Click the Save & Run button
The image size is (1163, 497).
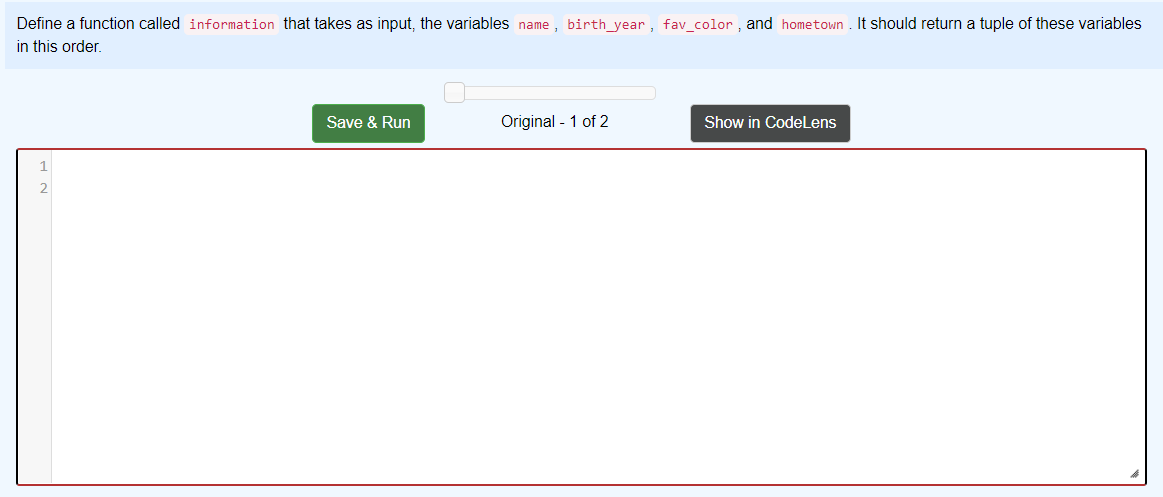coord(368,123)
